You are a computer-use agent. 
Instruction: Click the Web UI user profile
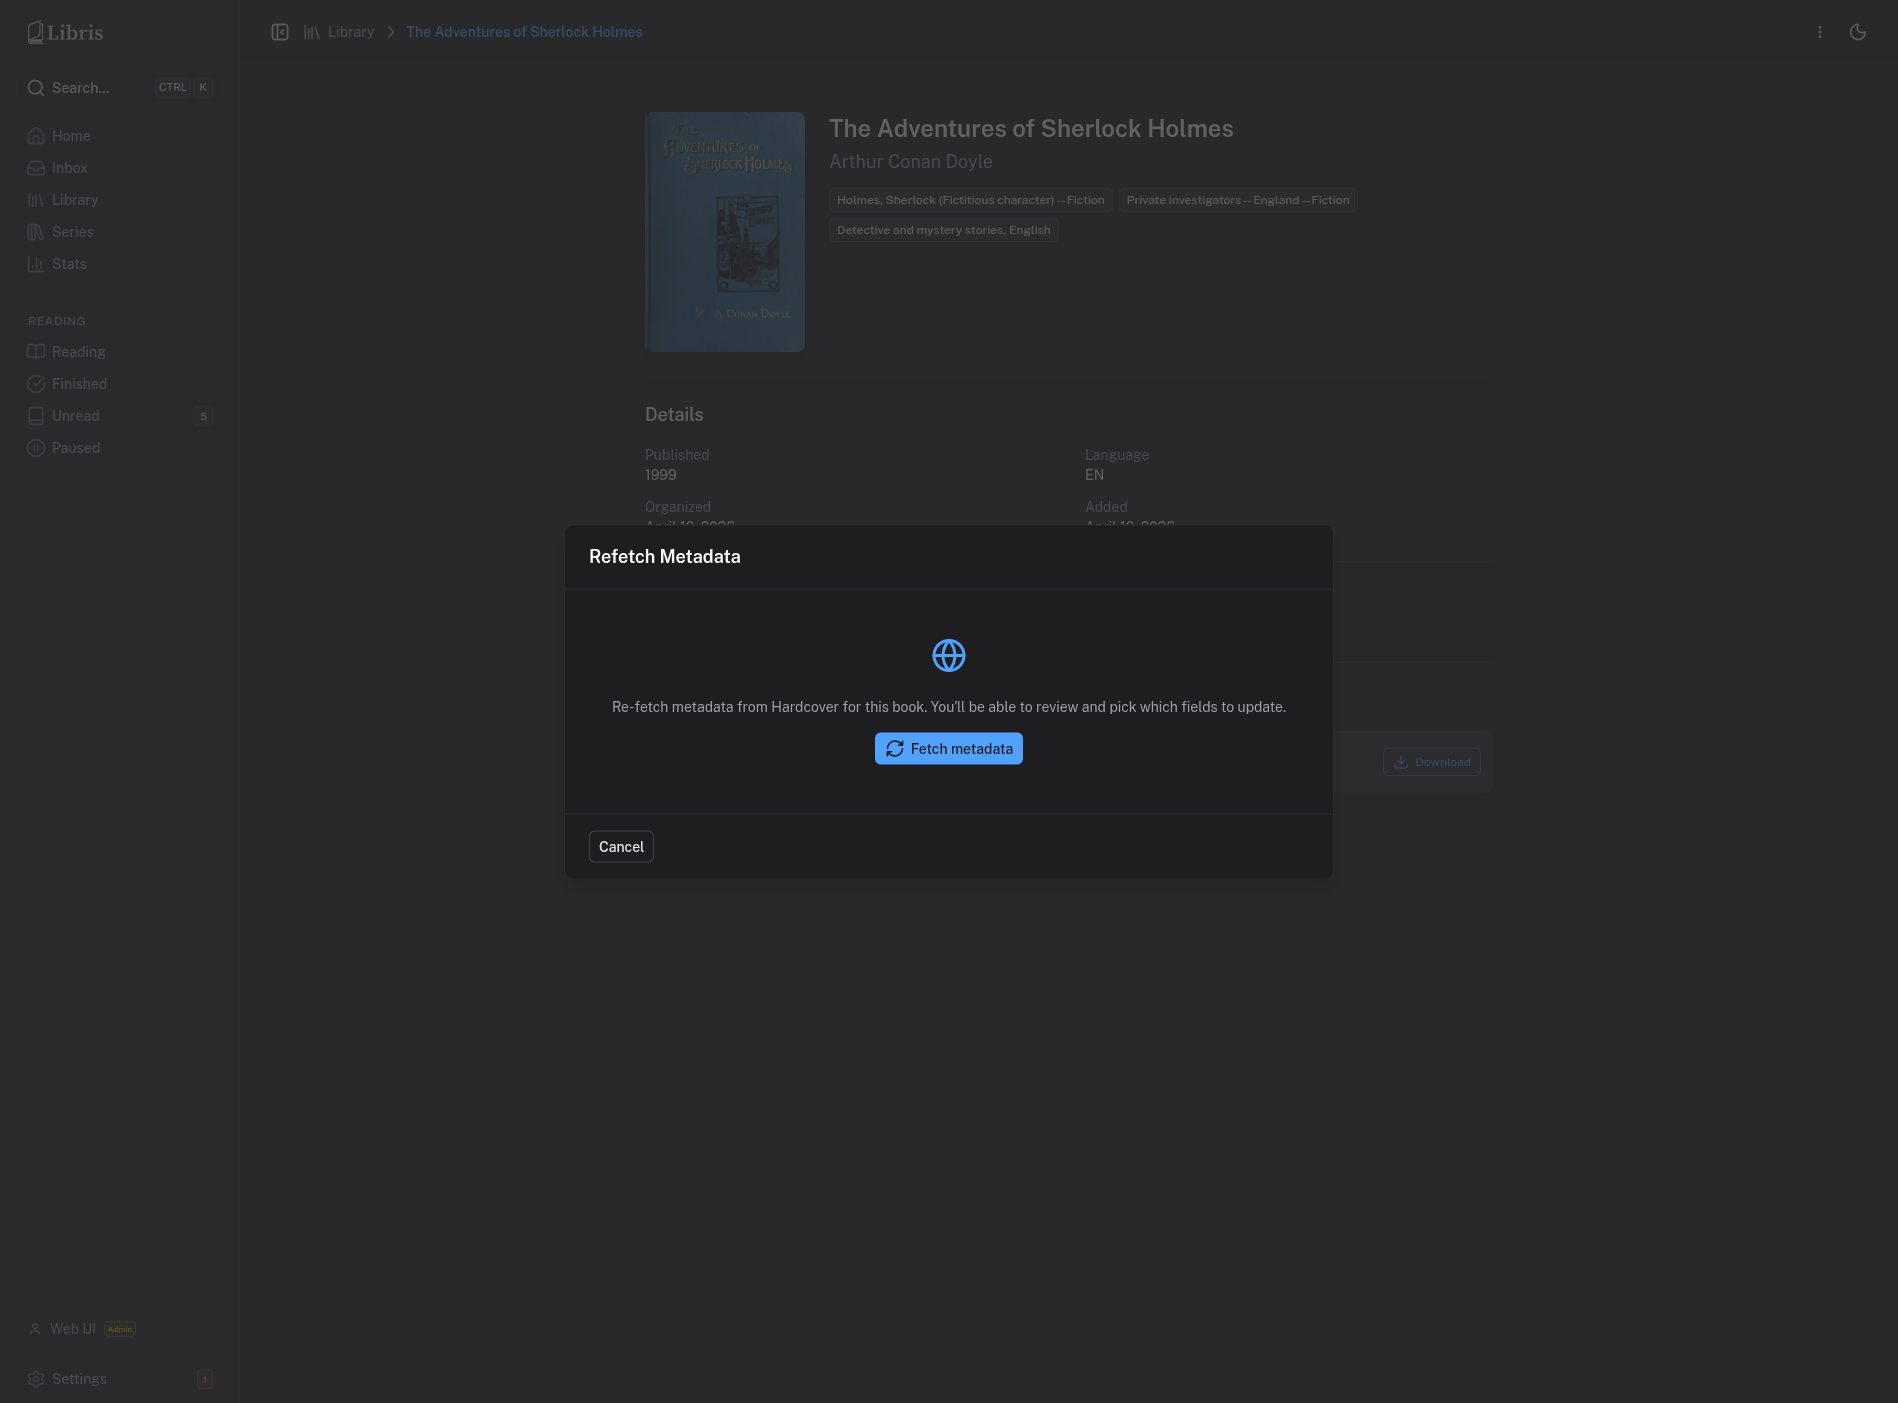point(82,1329)
